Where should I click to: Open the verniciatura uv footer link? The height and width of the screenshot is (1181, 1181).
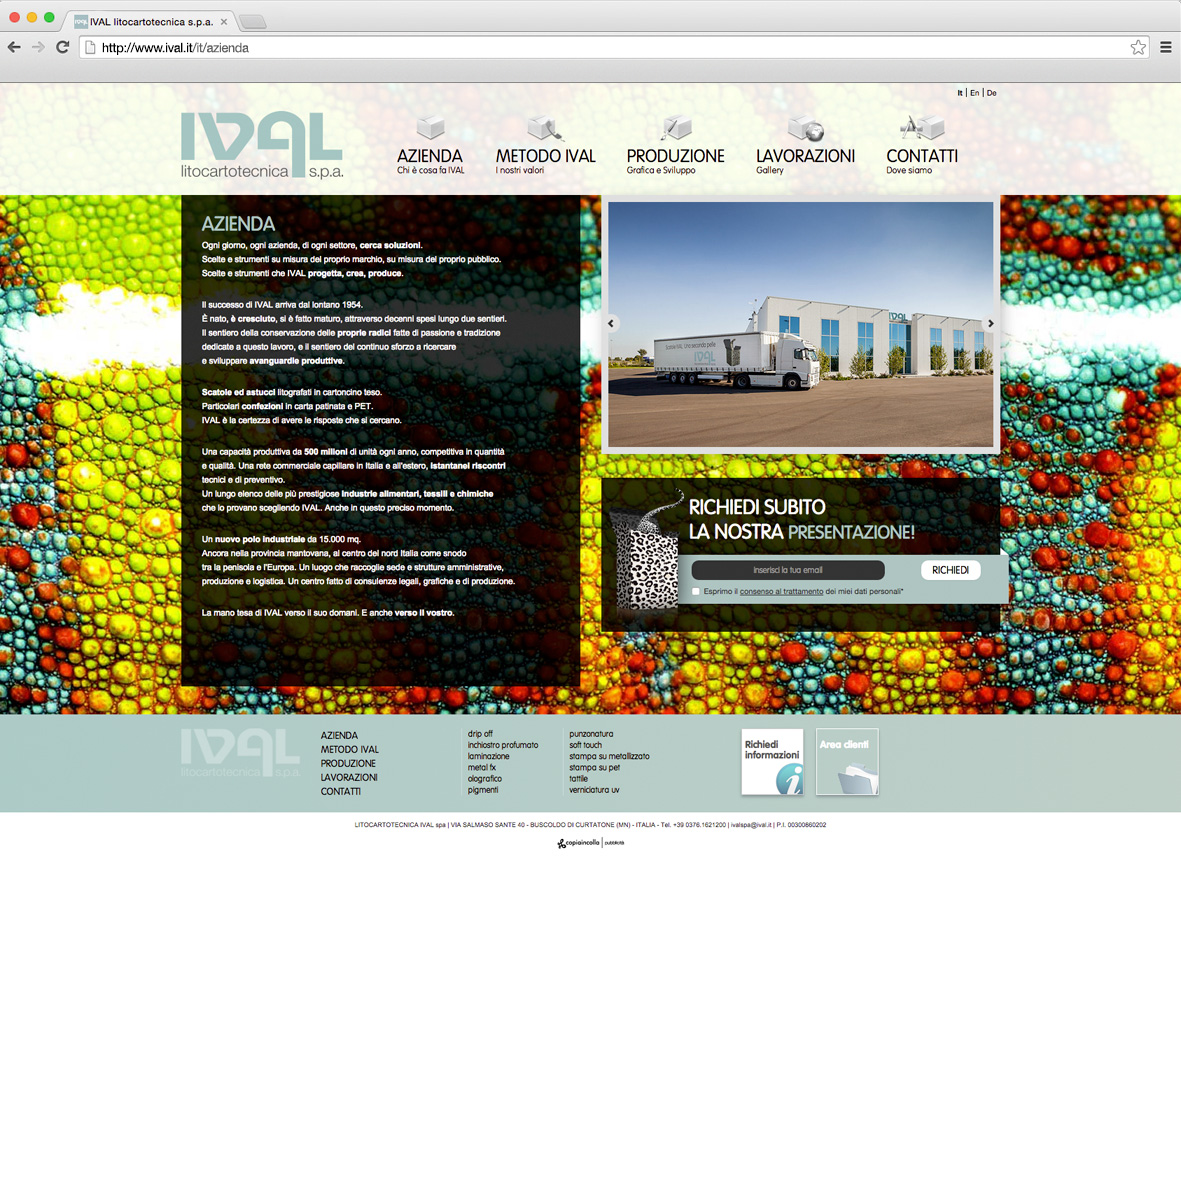[594, 790]
